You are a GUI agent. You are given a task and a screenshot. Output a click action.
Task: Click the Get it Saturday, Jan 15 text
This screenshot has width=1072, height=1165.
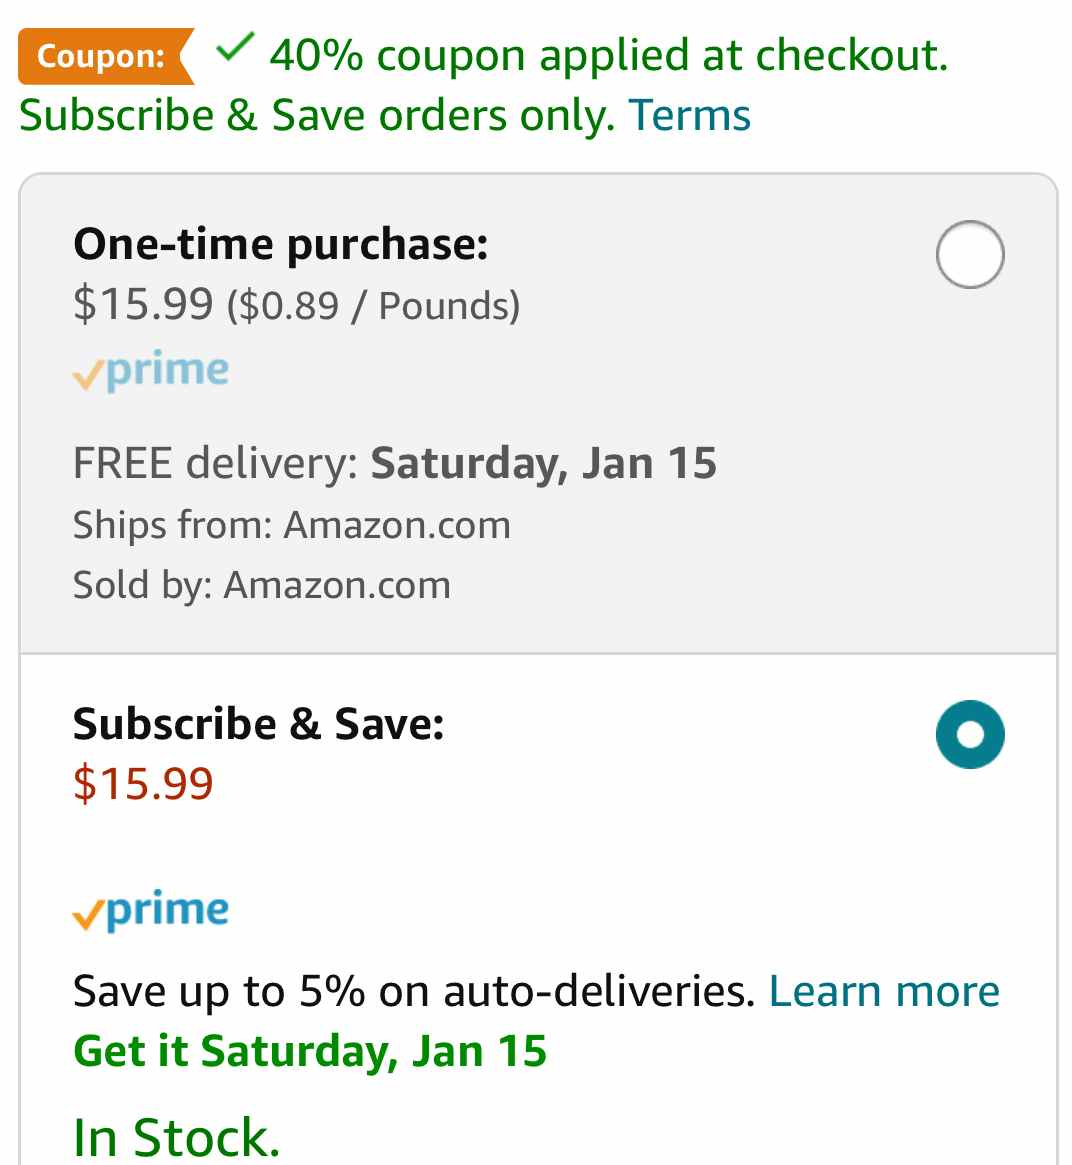click(310, 1051)
